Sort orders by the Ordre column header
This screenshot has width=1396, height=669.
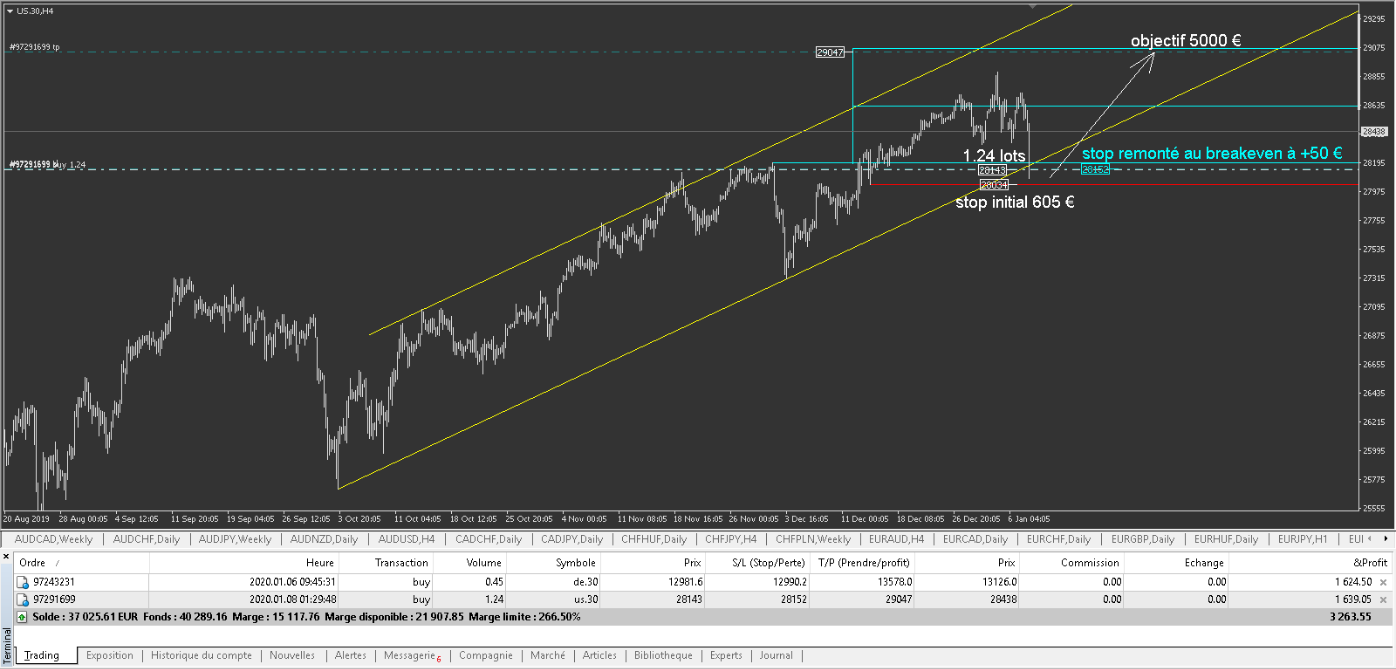pyautogui.click(x=82, y=563)
